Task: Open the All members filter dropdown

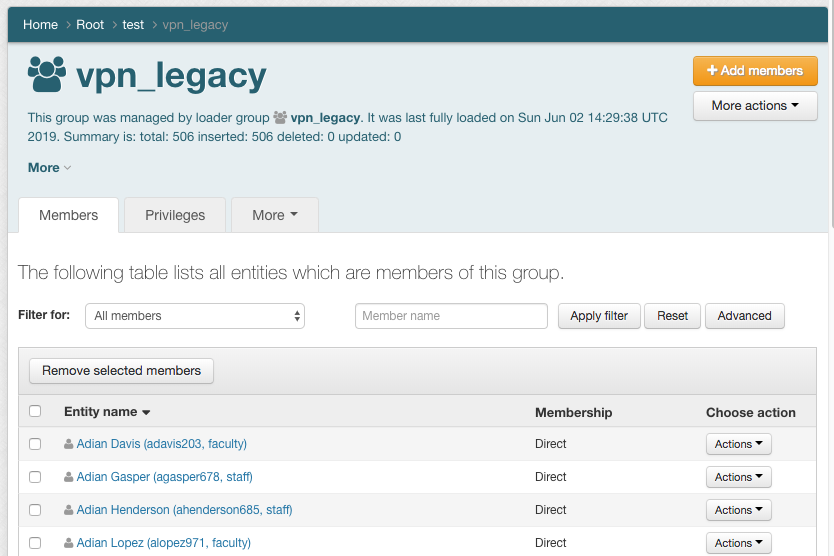Action: point(195,316)
